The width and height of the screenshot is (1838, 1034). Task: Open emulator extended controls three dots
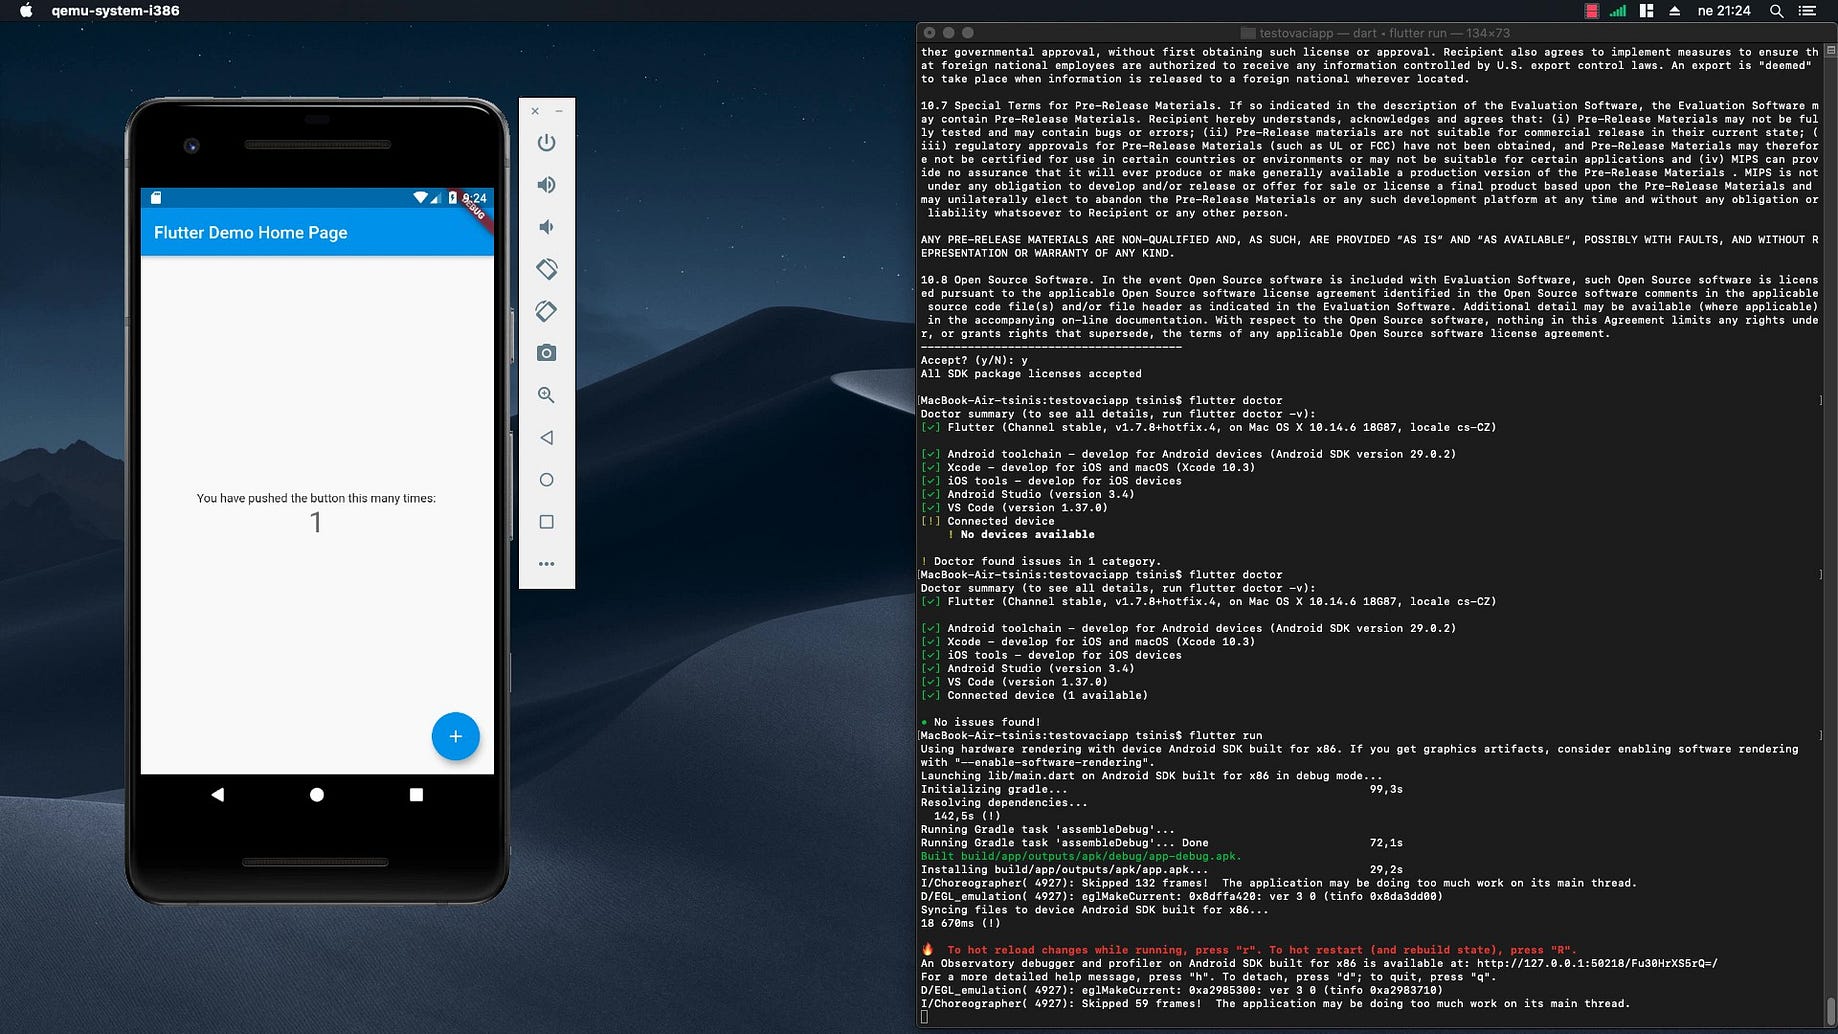tap(546, 564)
